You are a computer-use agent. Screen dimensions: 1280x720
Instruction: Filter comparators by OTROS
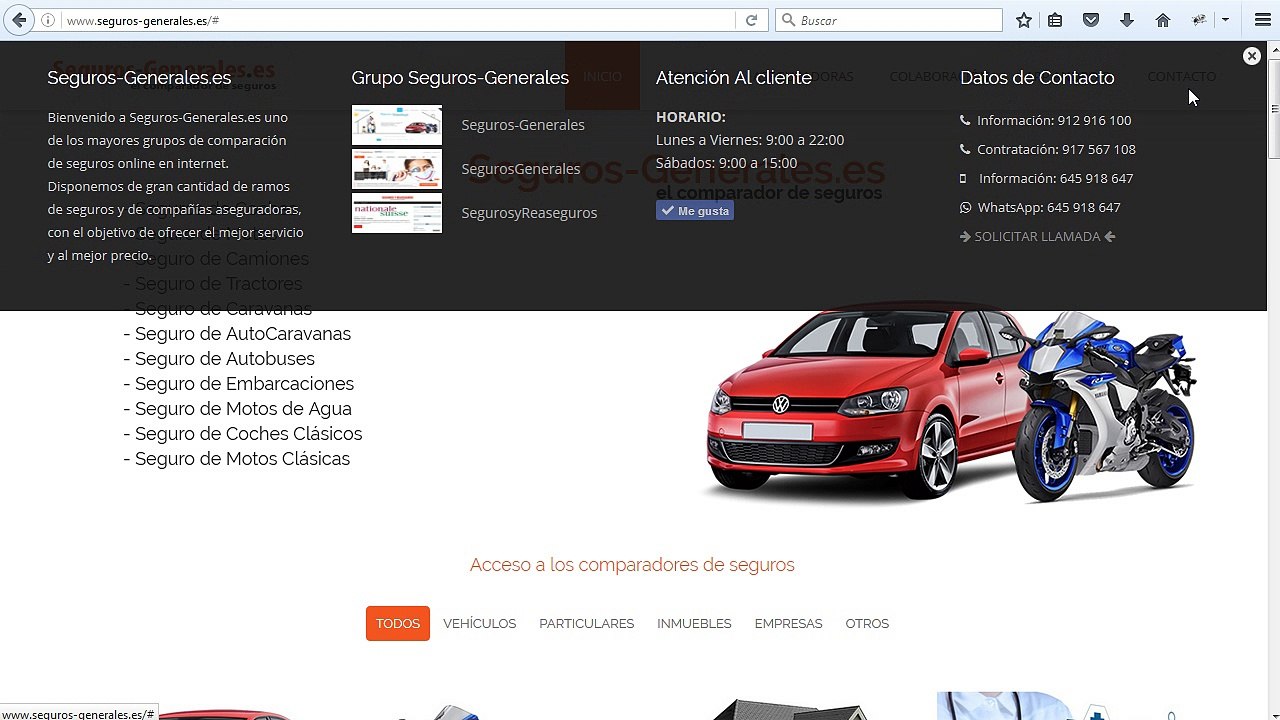867,623
